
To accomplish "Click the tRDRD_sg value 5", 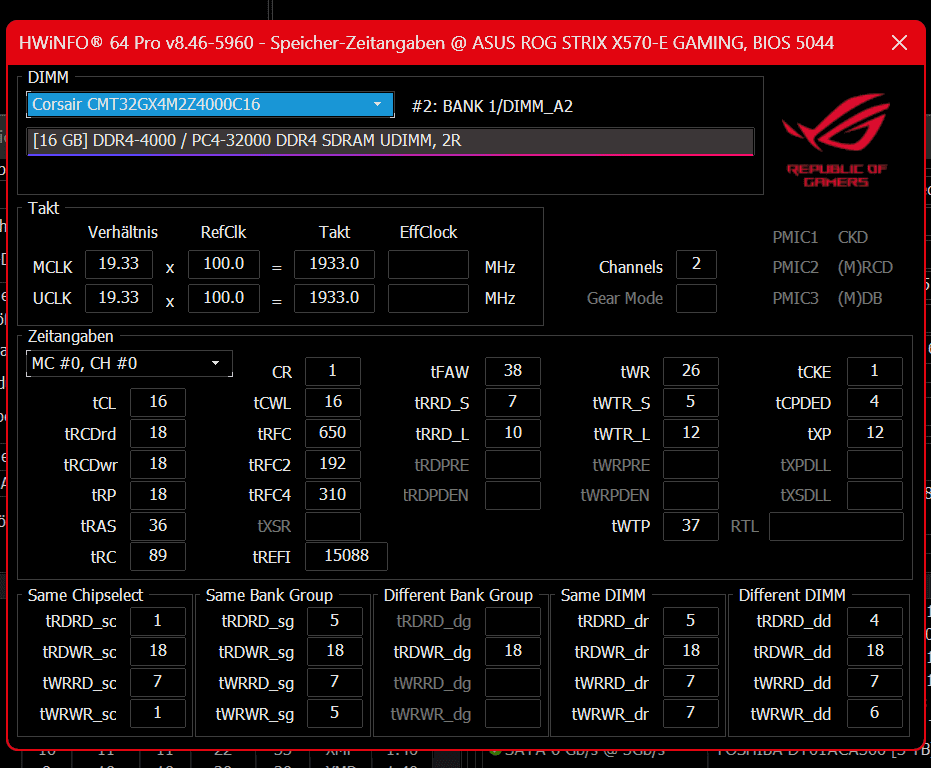I will pyautogui.click(x=334, y=621).
